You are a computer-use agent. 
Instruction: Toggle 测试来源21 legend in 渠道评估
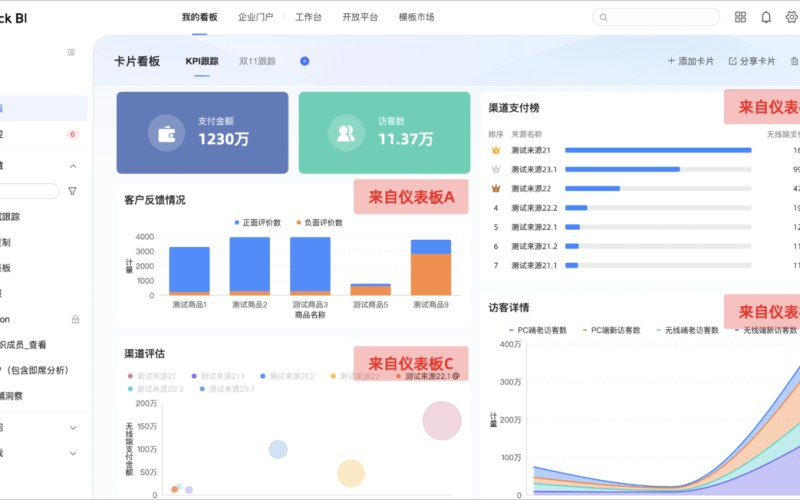point(152,376)
